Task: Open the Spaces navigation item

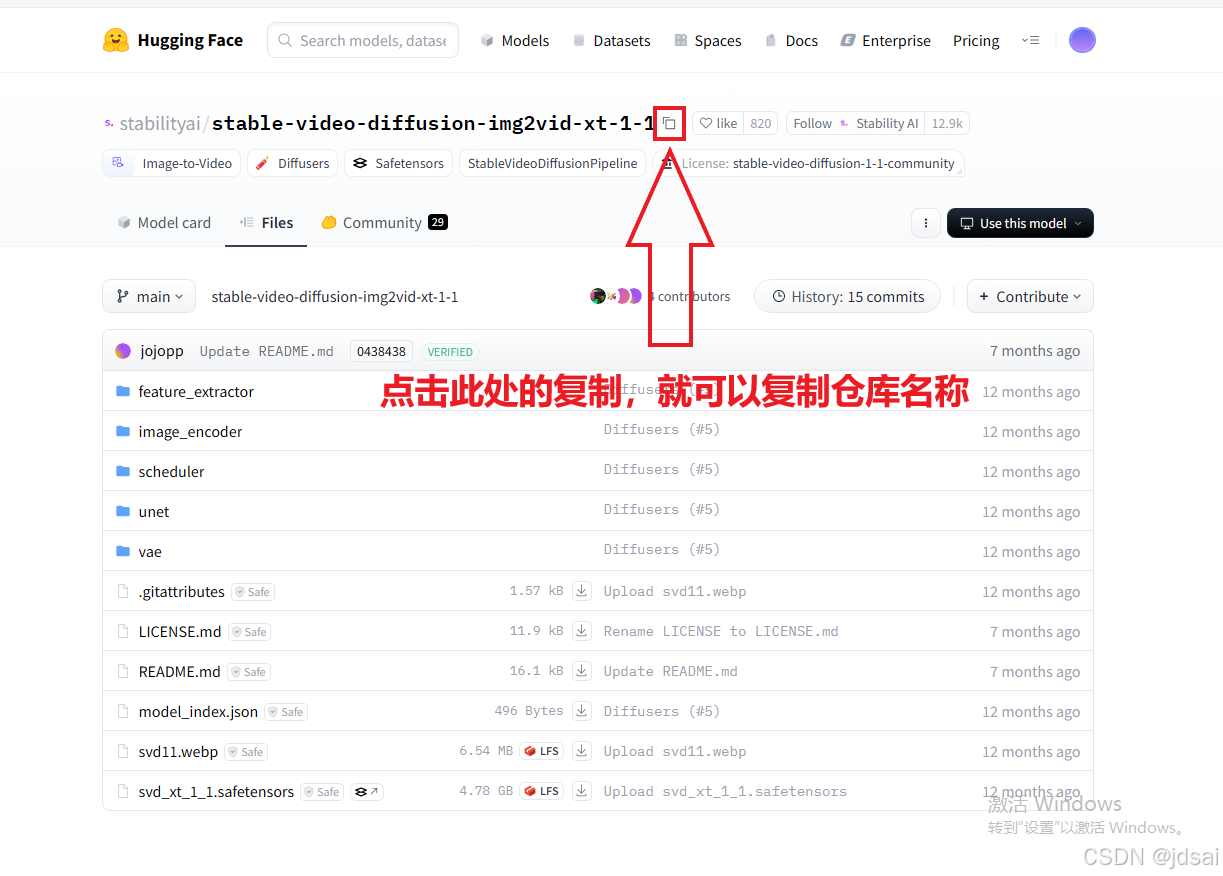Action: point(708,40)
